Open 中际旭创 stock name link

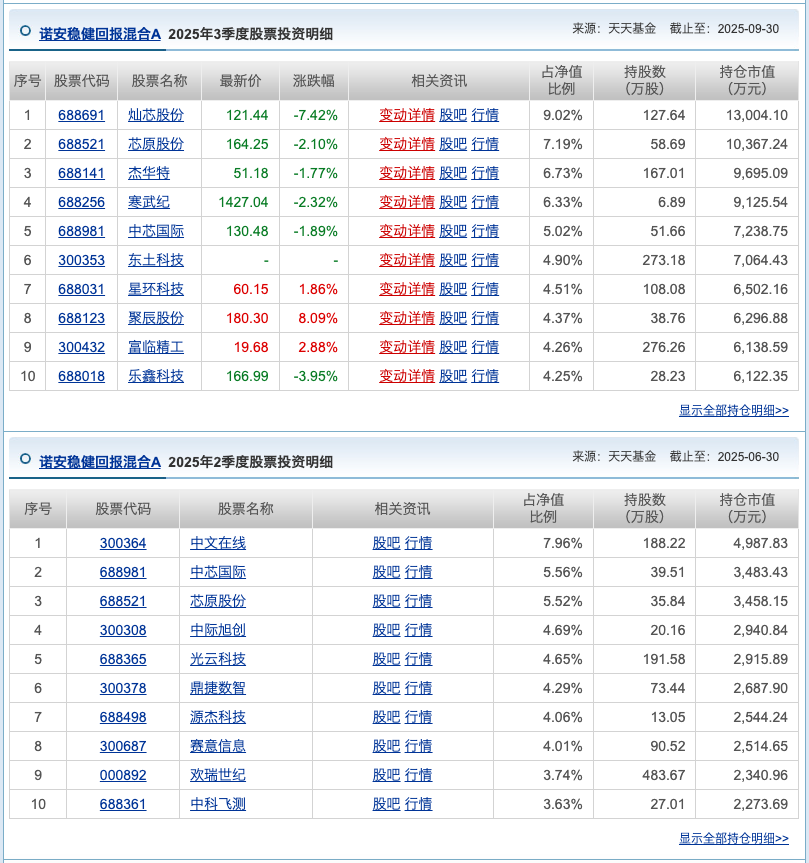218,630
